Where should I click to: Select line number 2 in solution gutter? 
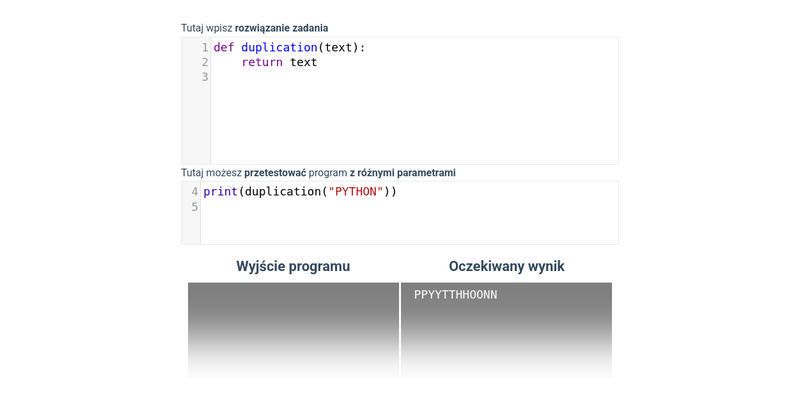(x=205, y=62)
